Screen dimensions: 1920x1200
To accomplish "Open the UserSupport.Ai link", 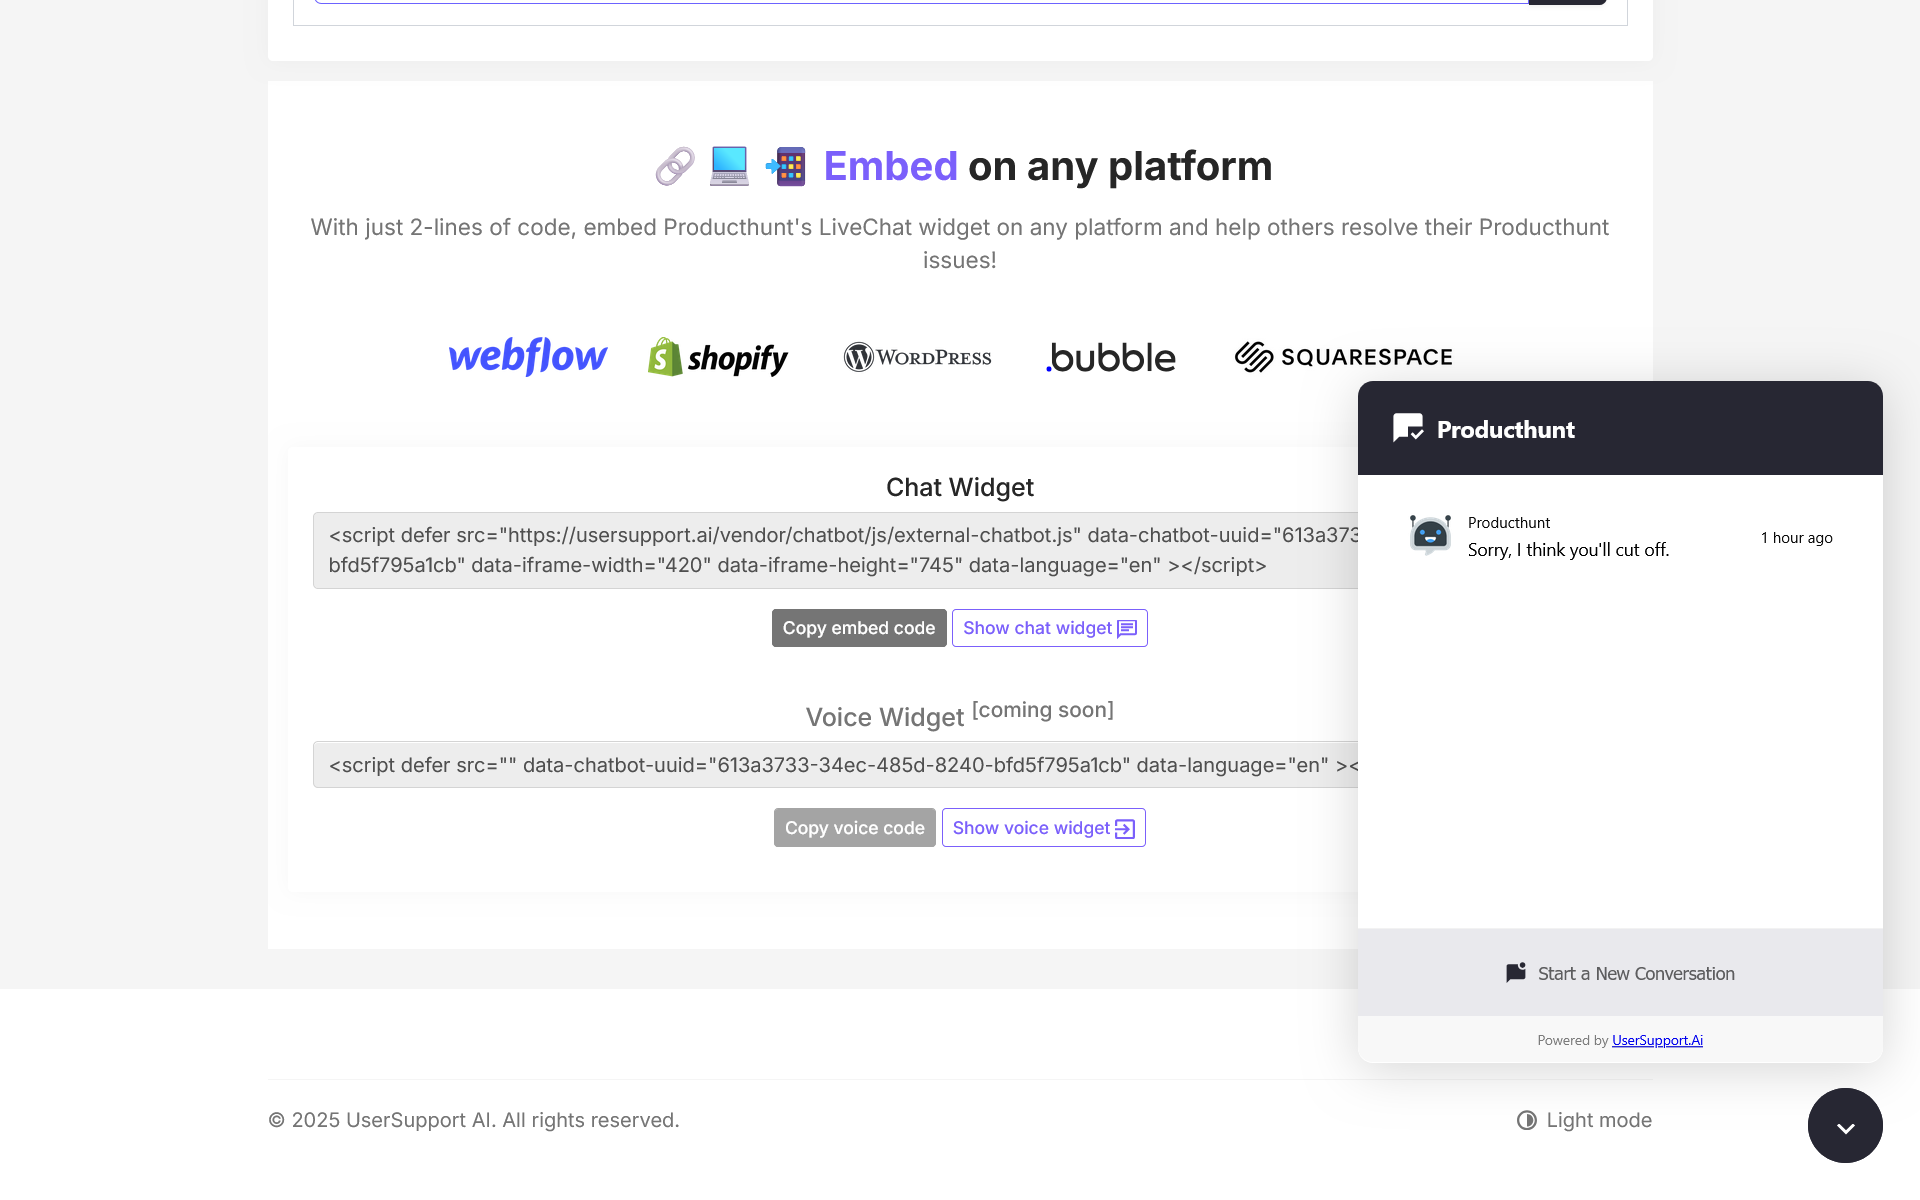I will [x=1657, y=1040].
